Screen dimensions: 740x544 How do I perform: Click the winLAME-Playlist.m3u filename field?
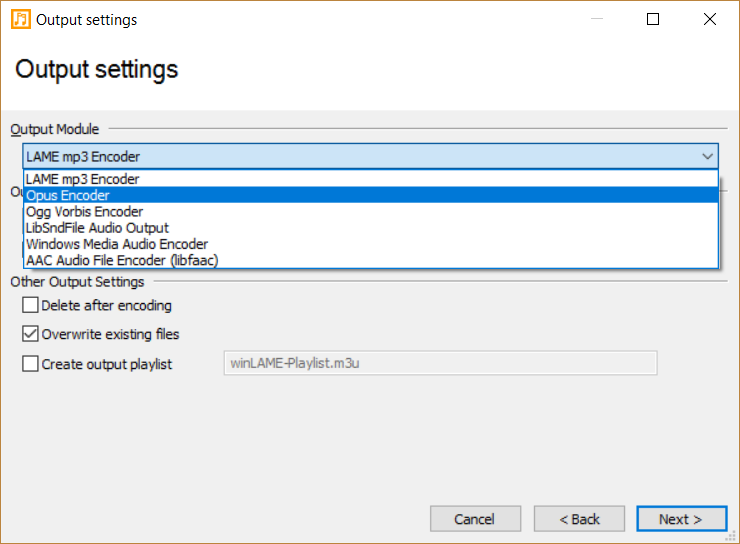click(440, 363)
